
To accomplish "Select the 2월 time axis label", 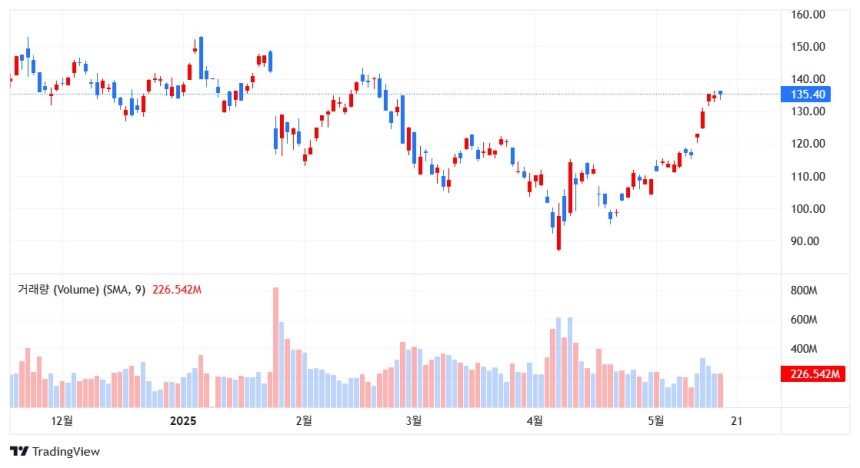I will (x=303, y=421).
